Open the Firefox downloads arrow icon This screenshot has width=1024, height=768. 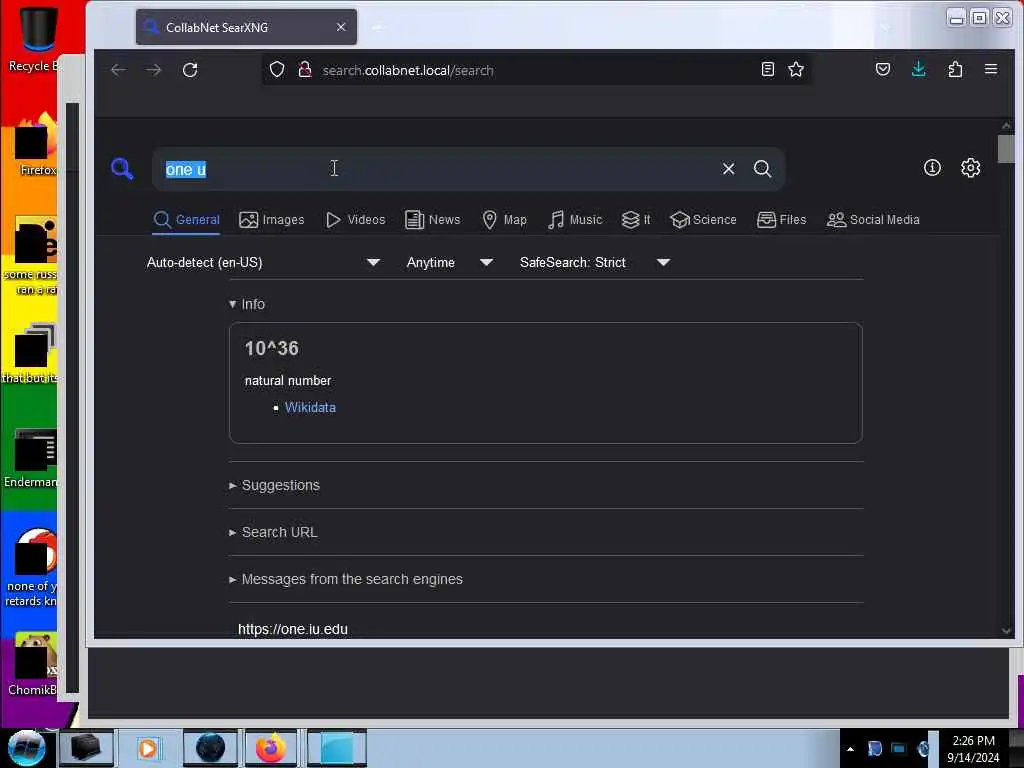tap(918, 69)
